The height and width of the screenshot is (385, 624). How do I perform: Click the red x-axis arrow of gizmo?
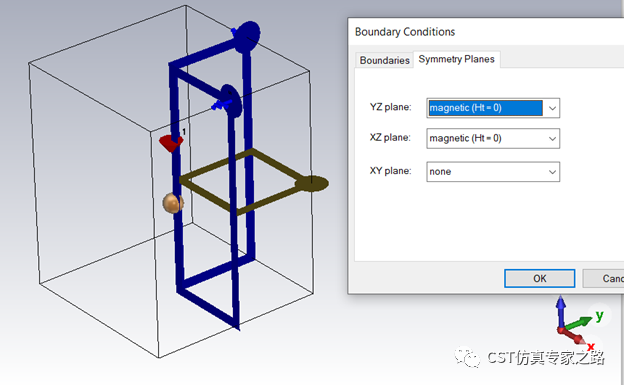click(573, 336)
